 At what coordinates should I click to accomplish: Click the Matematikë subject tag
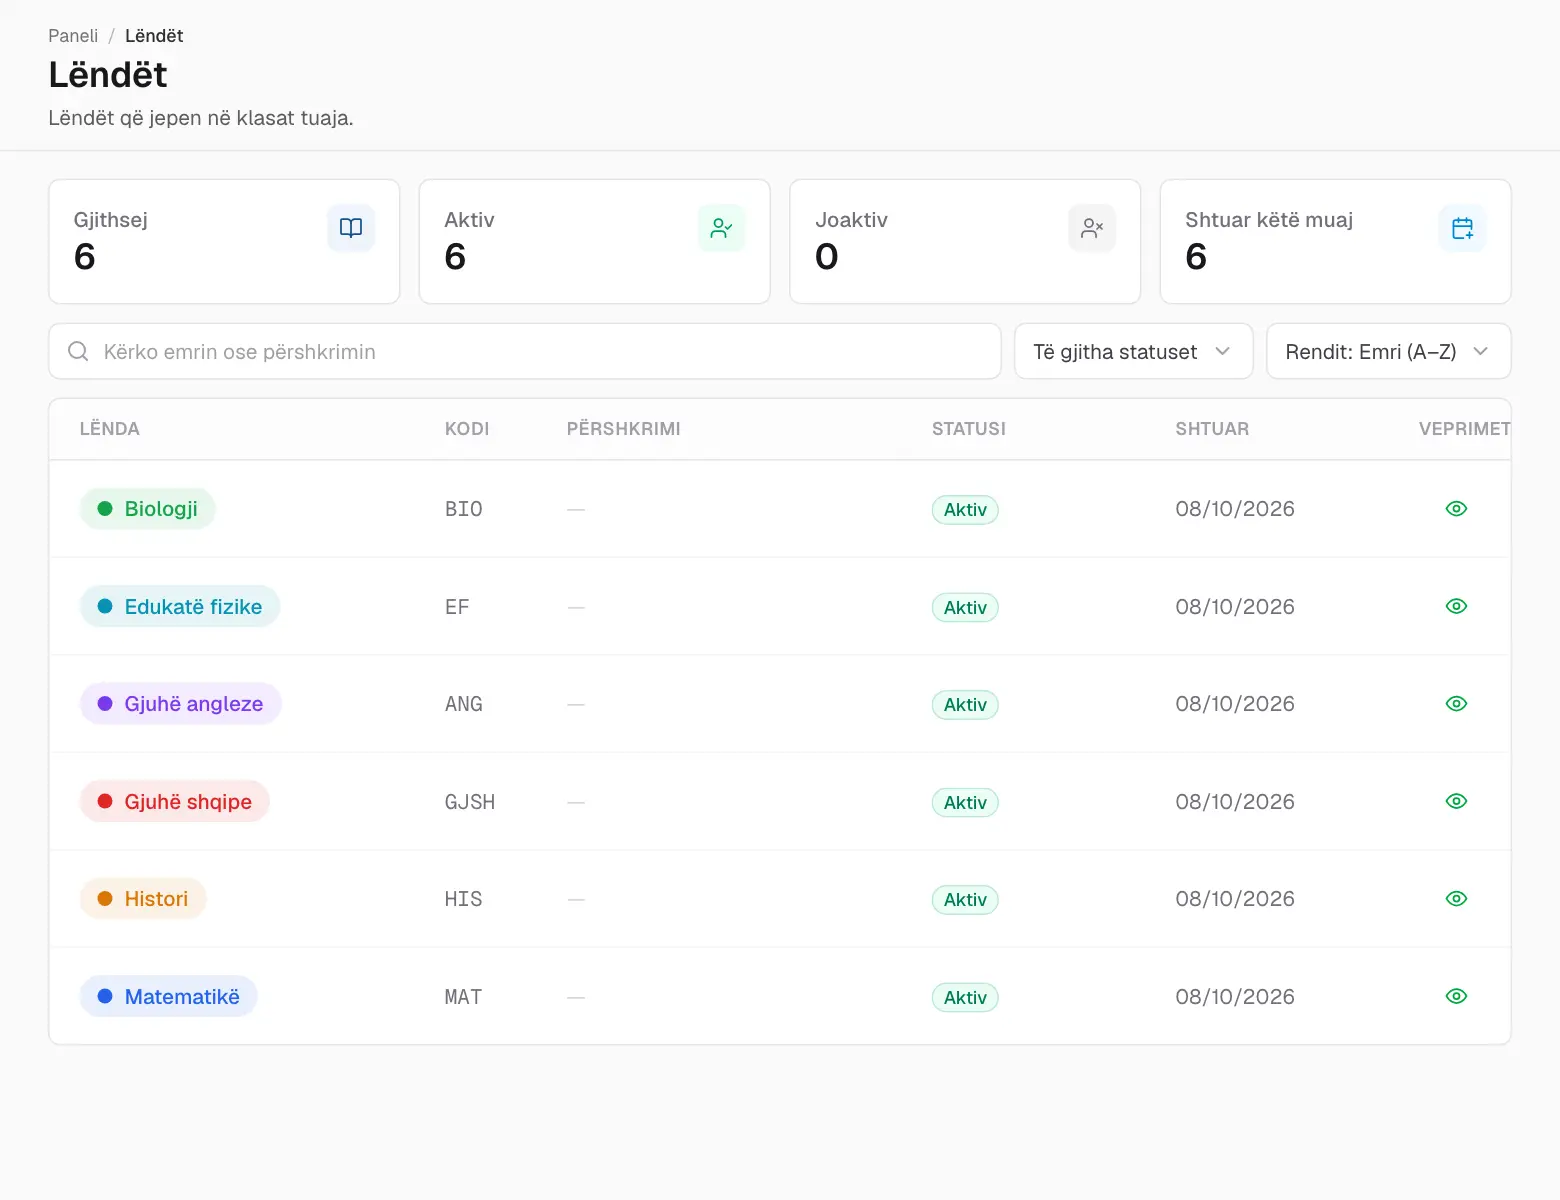169,996
